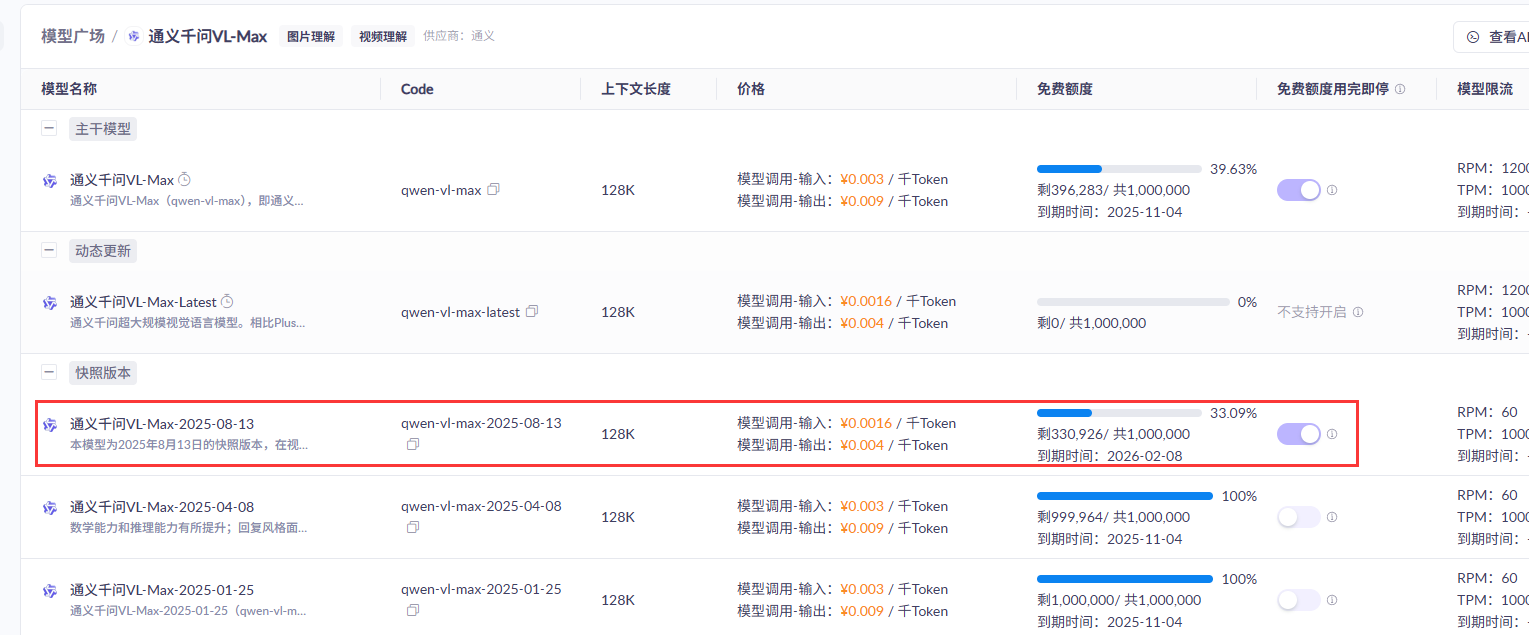The height and width of the screenshot is (635, 1529).
Task: Enable free-quota stop toggle for qwen-vl-max-2025-04-08
Action: (x=1299, y=517)
